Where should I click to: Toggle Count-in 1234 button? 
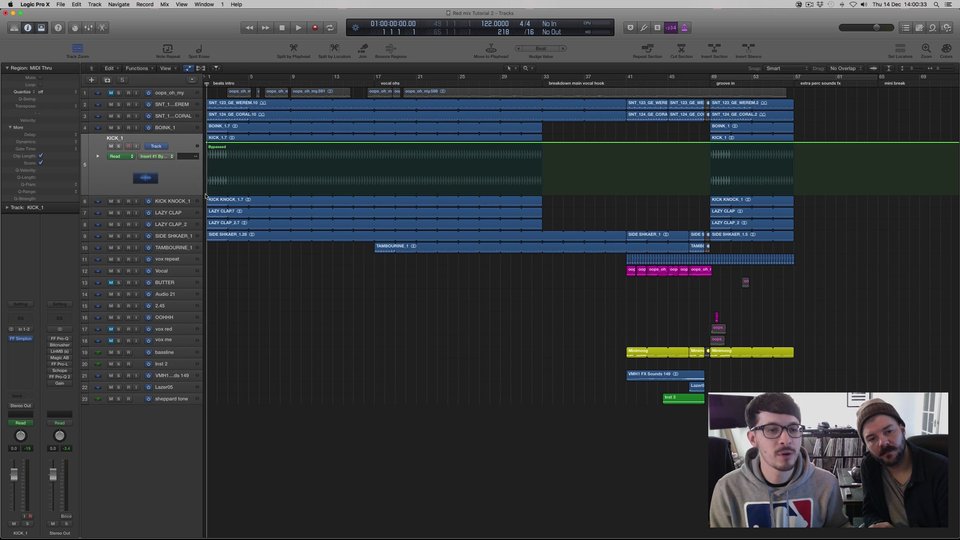pyautogui.click(x=671, y=28)
